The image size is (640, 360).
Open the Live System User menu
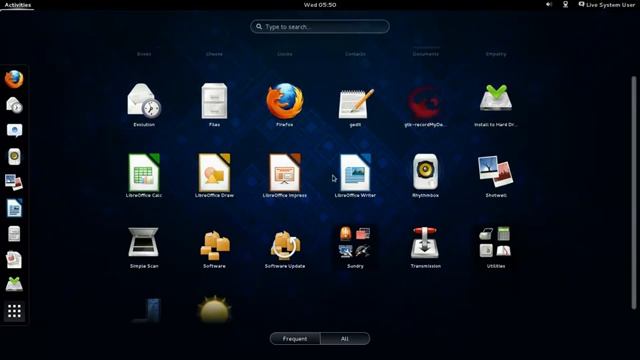[607, 5]
